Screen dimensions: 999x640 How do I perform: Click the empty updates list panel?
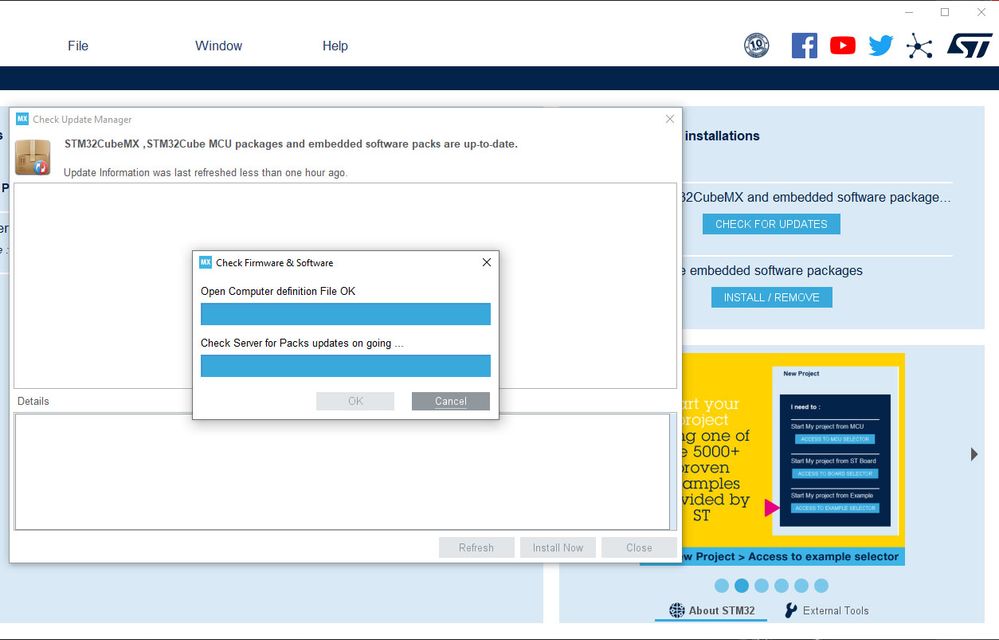click(x=345, y=285)
